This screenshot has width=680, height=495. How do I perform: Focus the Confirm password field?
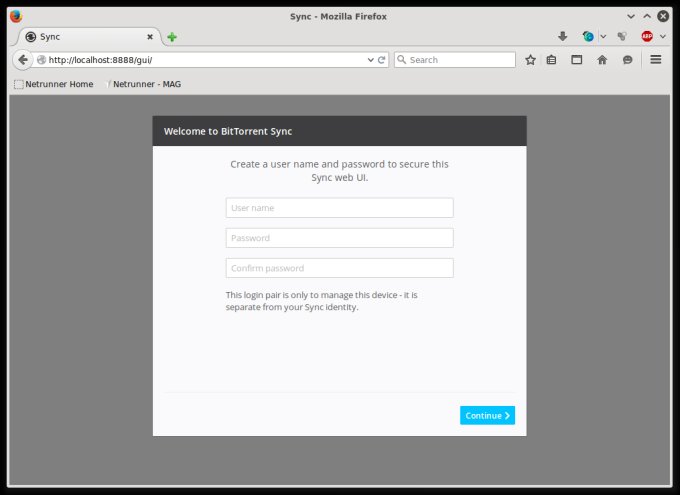click(340, 268)
